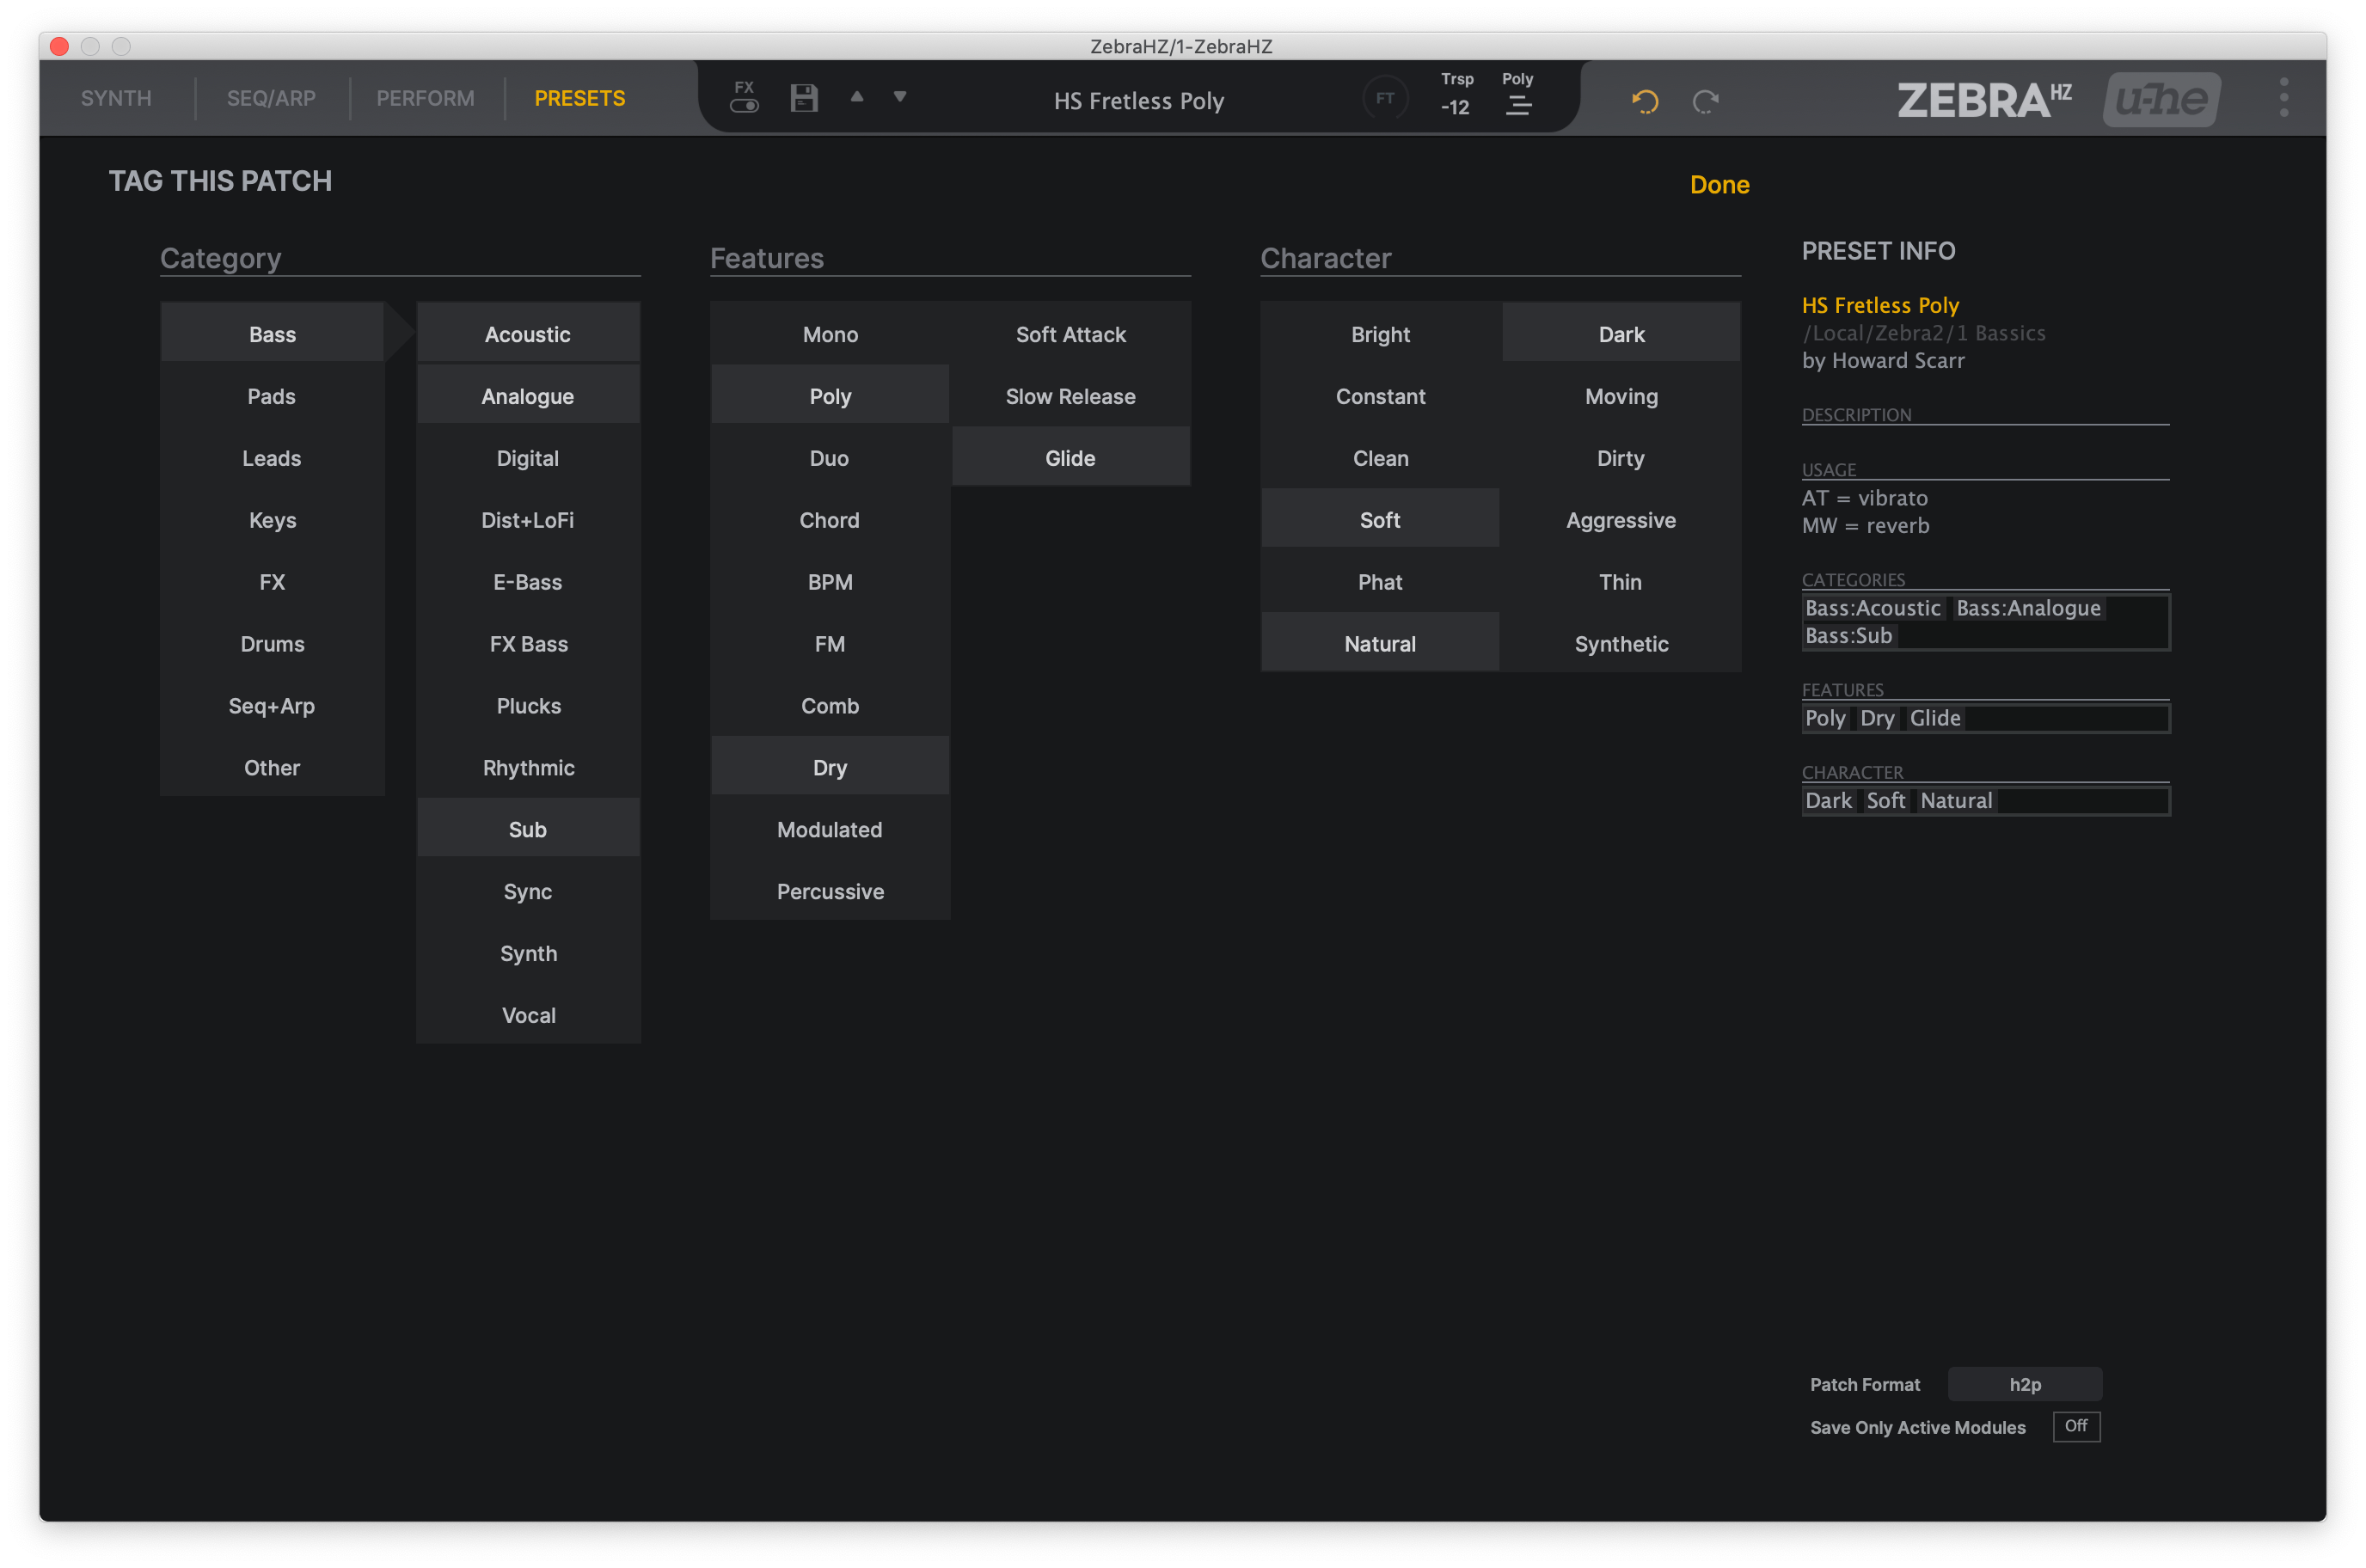Click the author line by Howard Scarr
This screenshot has height=1568, width=2366.
click(1883, 360)
